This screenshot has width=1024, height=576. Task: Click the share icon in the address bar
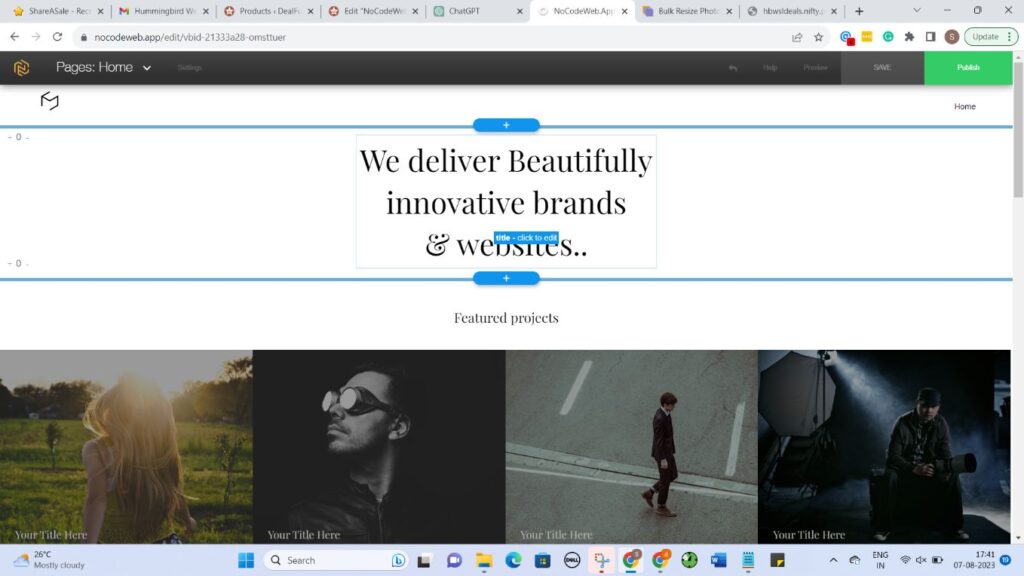point(796,36)
